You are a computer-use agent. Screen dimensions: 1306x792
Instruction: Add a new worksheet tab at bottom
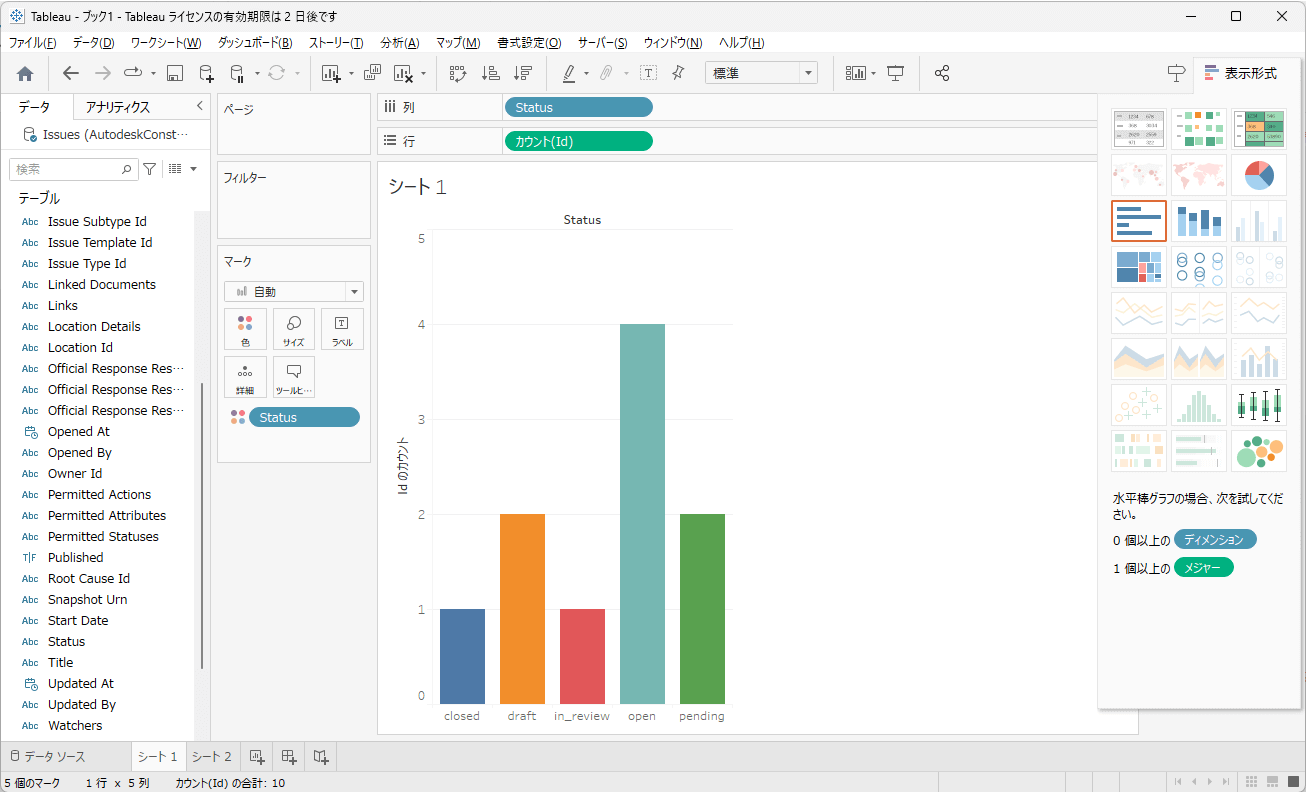tap(256, 757)
